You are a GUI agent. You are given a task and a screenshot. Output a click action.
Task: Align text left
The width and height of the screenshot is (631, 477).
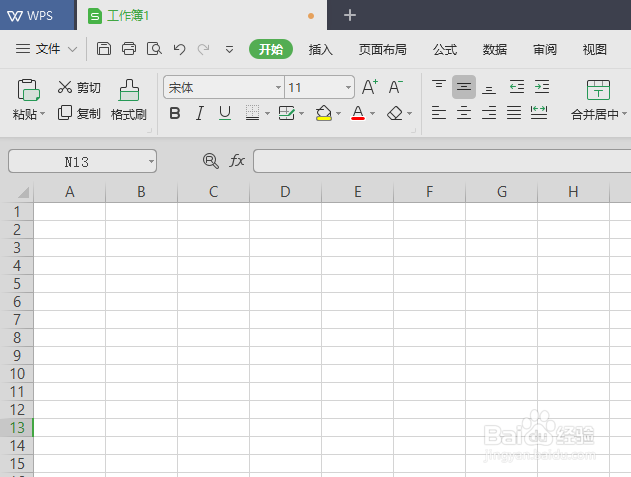point(439,113)
